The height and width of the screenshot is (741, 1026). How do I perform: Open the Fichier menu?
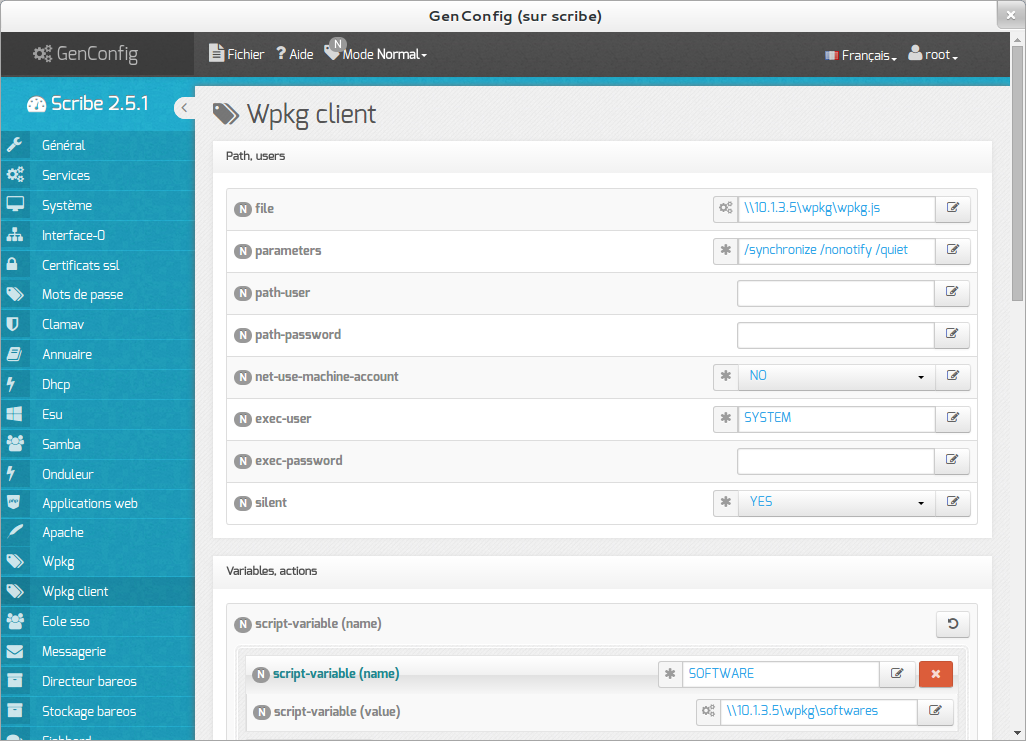(x=236, y=54)
